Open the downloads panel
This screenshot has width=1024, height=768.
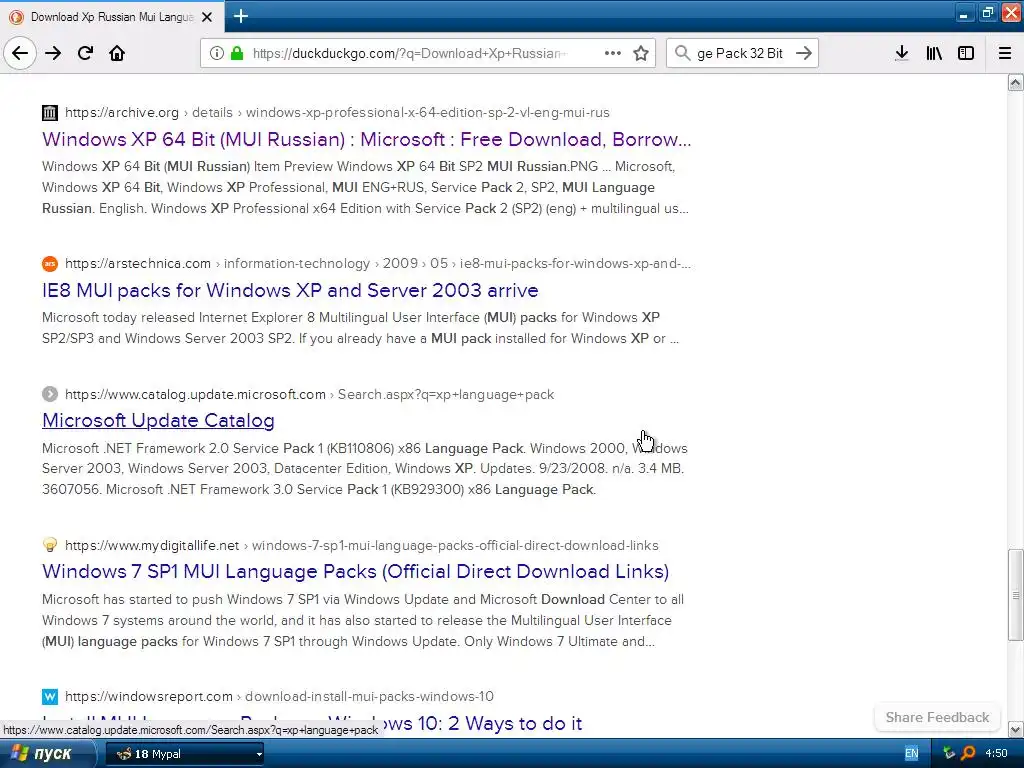click(x=902, y=53)
